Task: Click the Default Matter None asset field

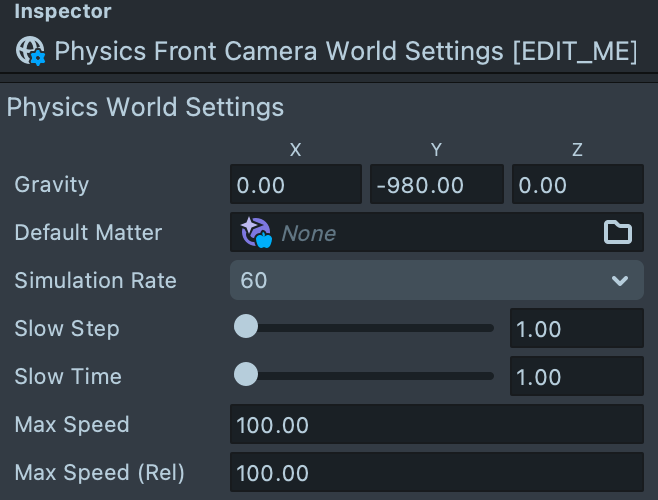Action: click(430, 233)
